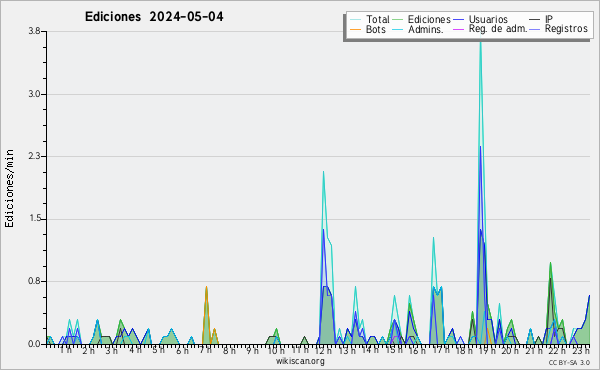Click the Registros legend label
This screenshot has height=370, width=600.
click(566, 29)
